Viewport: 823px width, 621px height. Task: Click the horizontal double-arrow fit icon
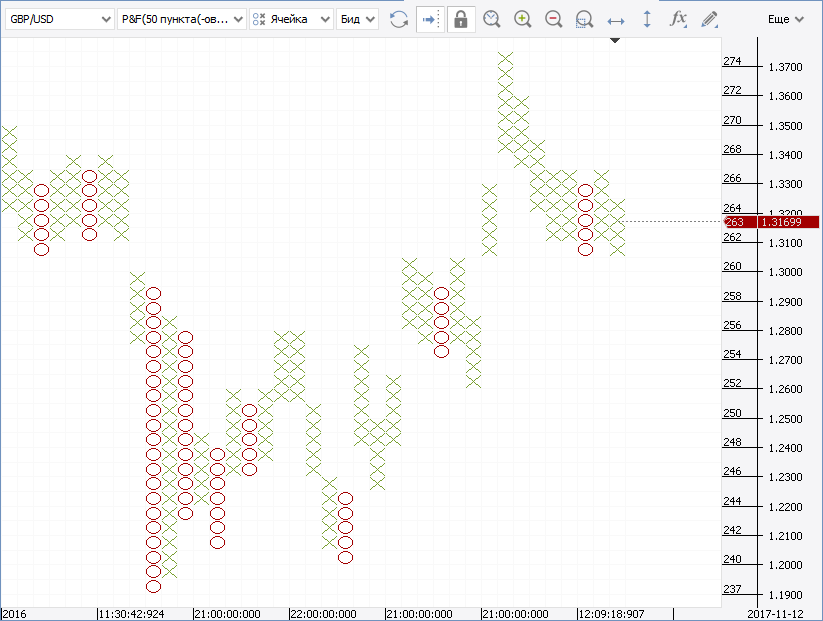click(616, 19)
